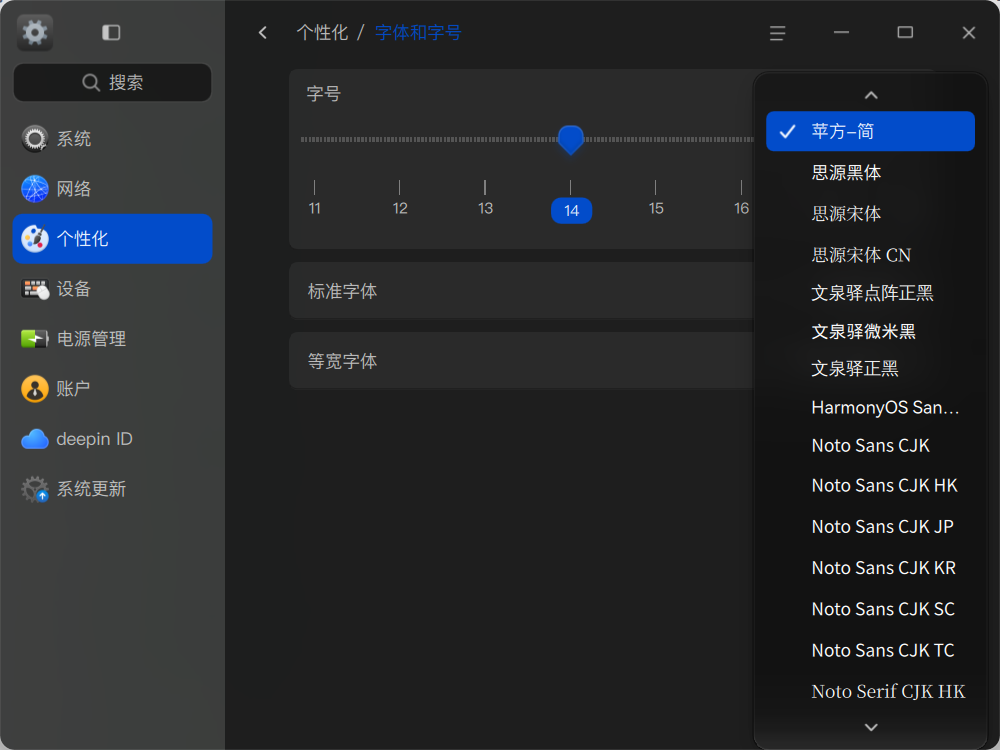
Task: Click the 系统 system icon
Action: (x=34, y=138)
